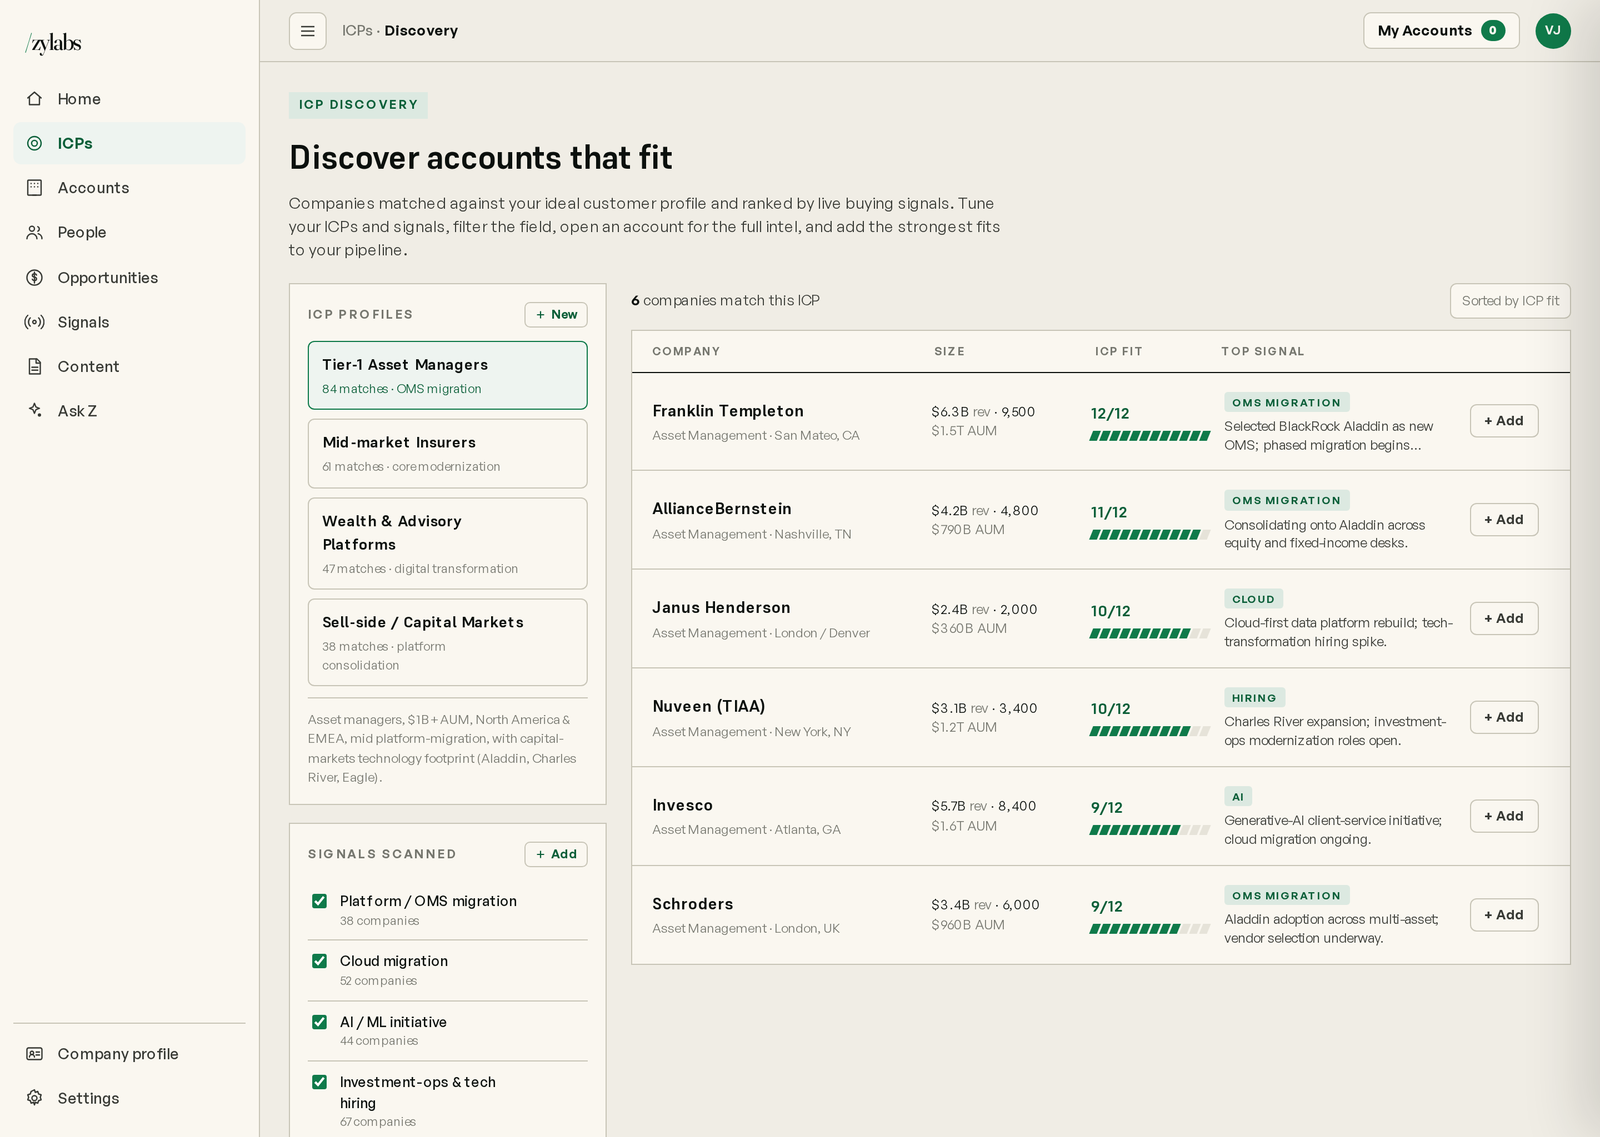Viewport: 1600px width, 1137px height.
Task: Add Invesco to accounts
Action: point(1504,816)
